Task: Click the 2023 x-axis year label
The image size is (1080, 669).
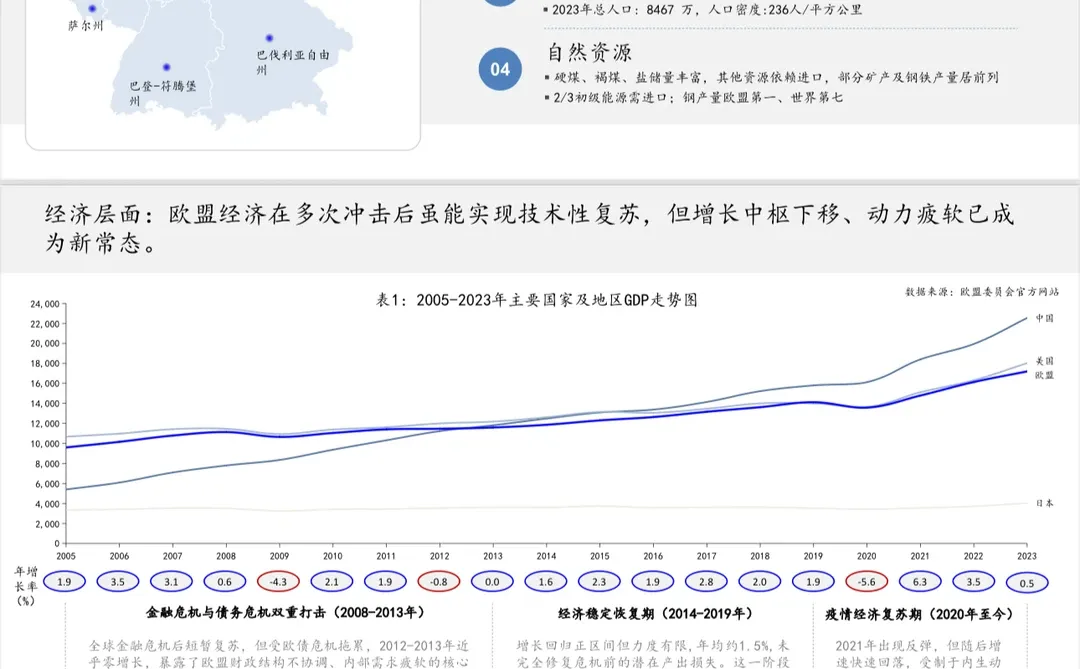Action: (1027, 556)
